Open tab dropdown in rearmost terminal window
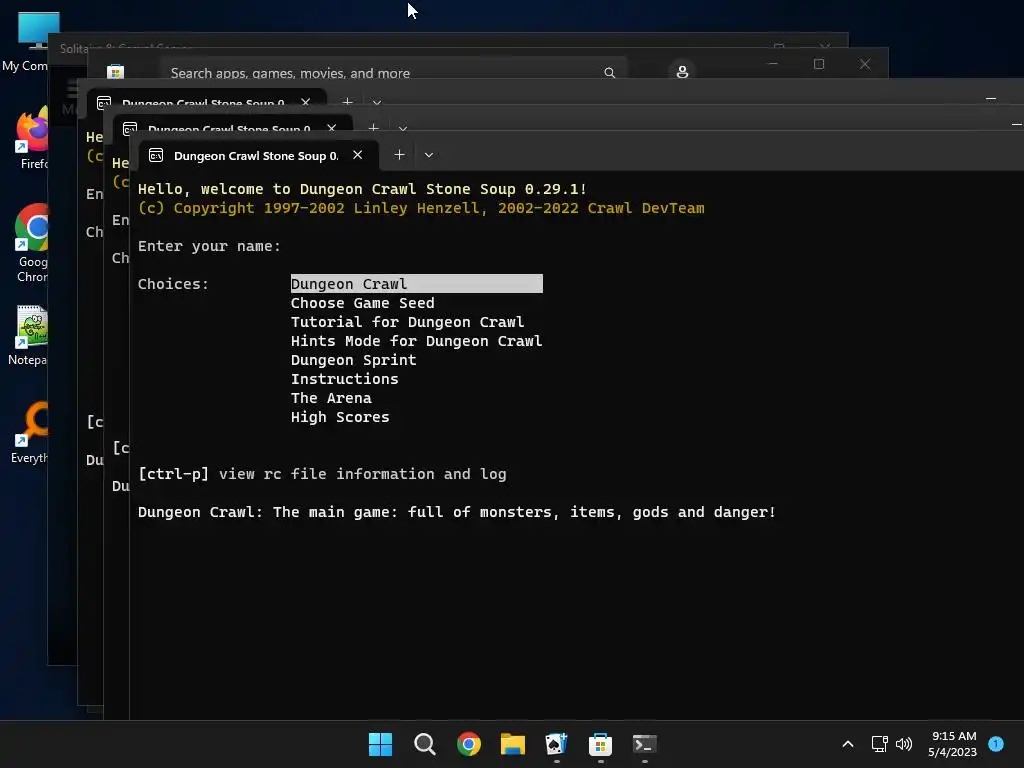Image resolution: width=1024 pixels, height=768 pixels. (x=377, y=103)
